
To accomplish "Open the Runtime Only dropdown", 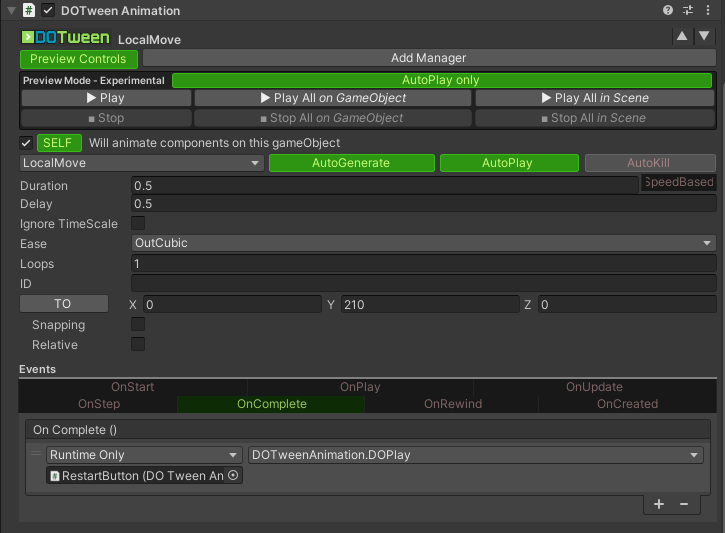I will 144,455.
